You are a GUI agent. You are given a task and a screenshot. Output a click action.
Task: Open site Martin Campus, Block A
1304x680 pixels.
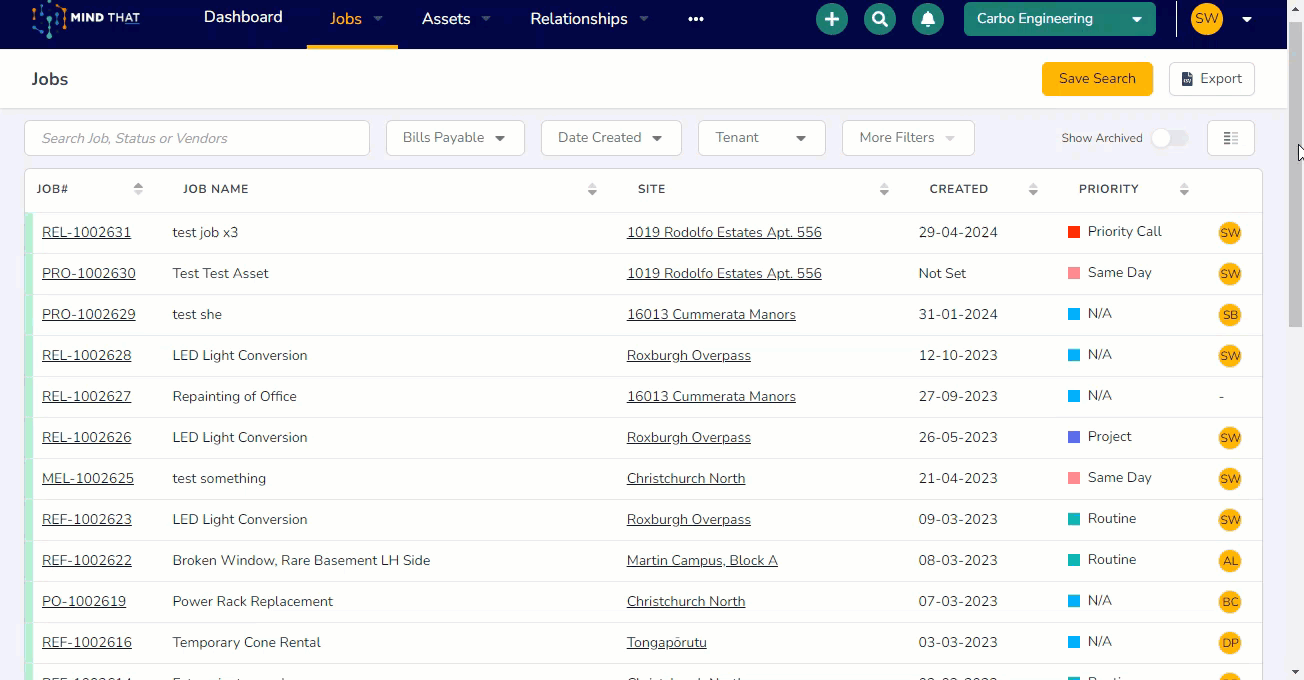[702, 561]
